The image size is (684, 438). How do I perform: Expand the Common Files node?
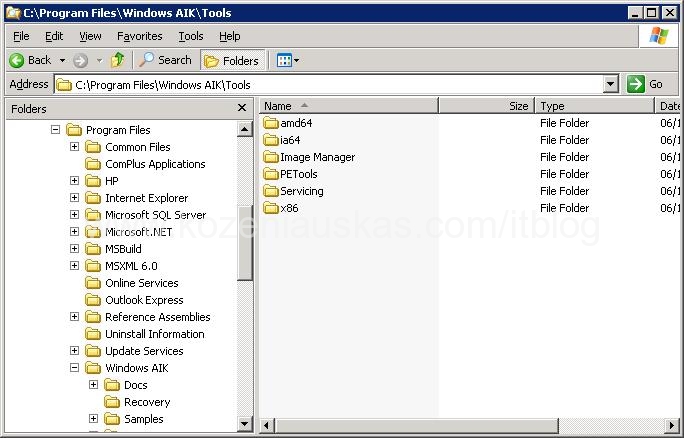(x=75, y=147)
